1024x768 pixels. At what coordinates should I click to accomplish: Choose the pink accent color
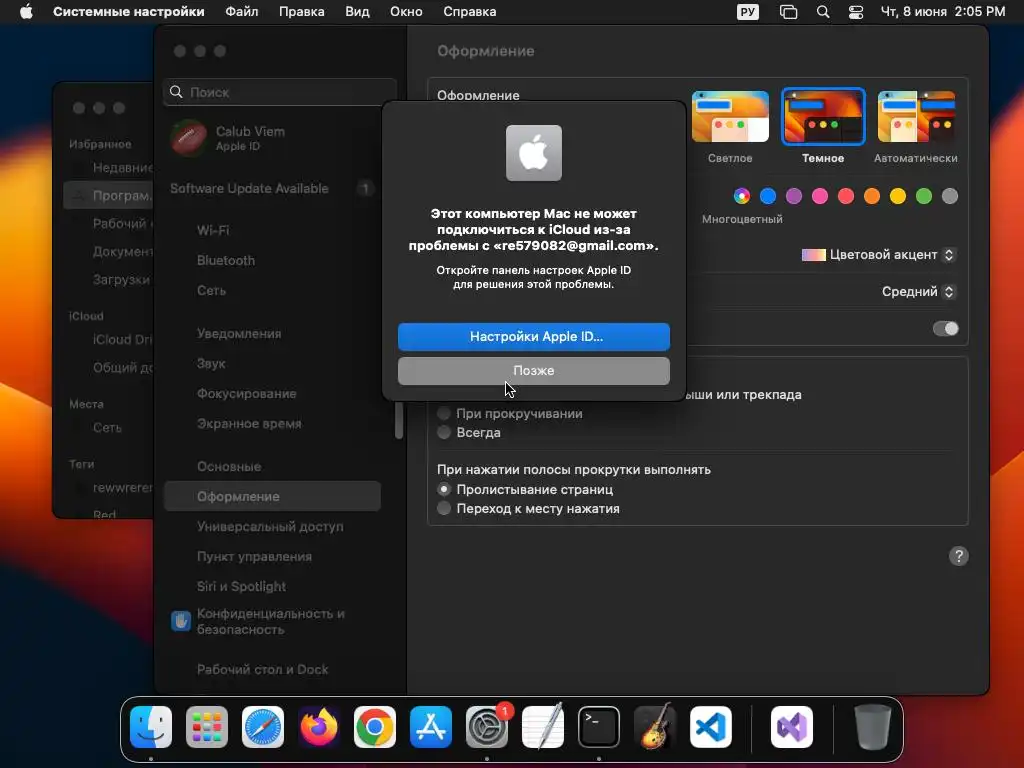coord(820,196)
